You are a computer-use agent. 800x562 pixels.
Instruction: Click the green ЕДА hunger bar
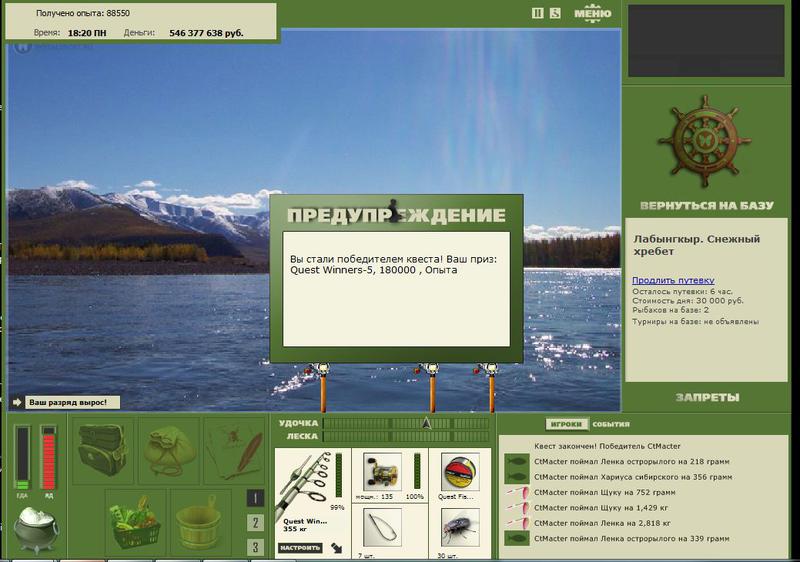point(22,458)
